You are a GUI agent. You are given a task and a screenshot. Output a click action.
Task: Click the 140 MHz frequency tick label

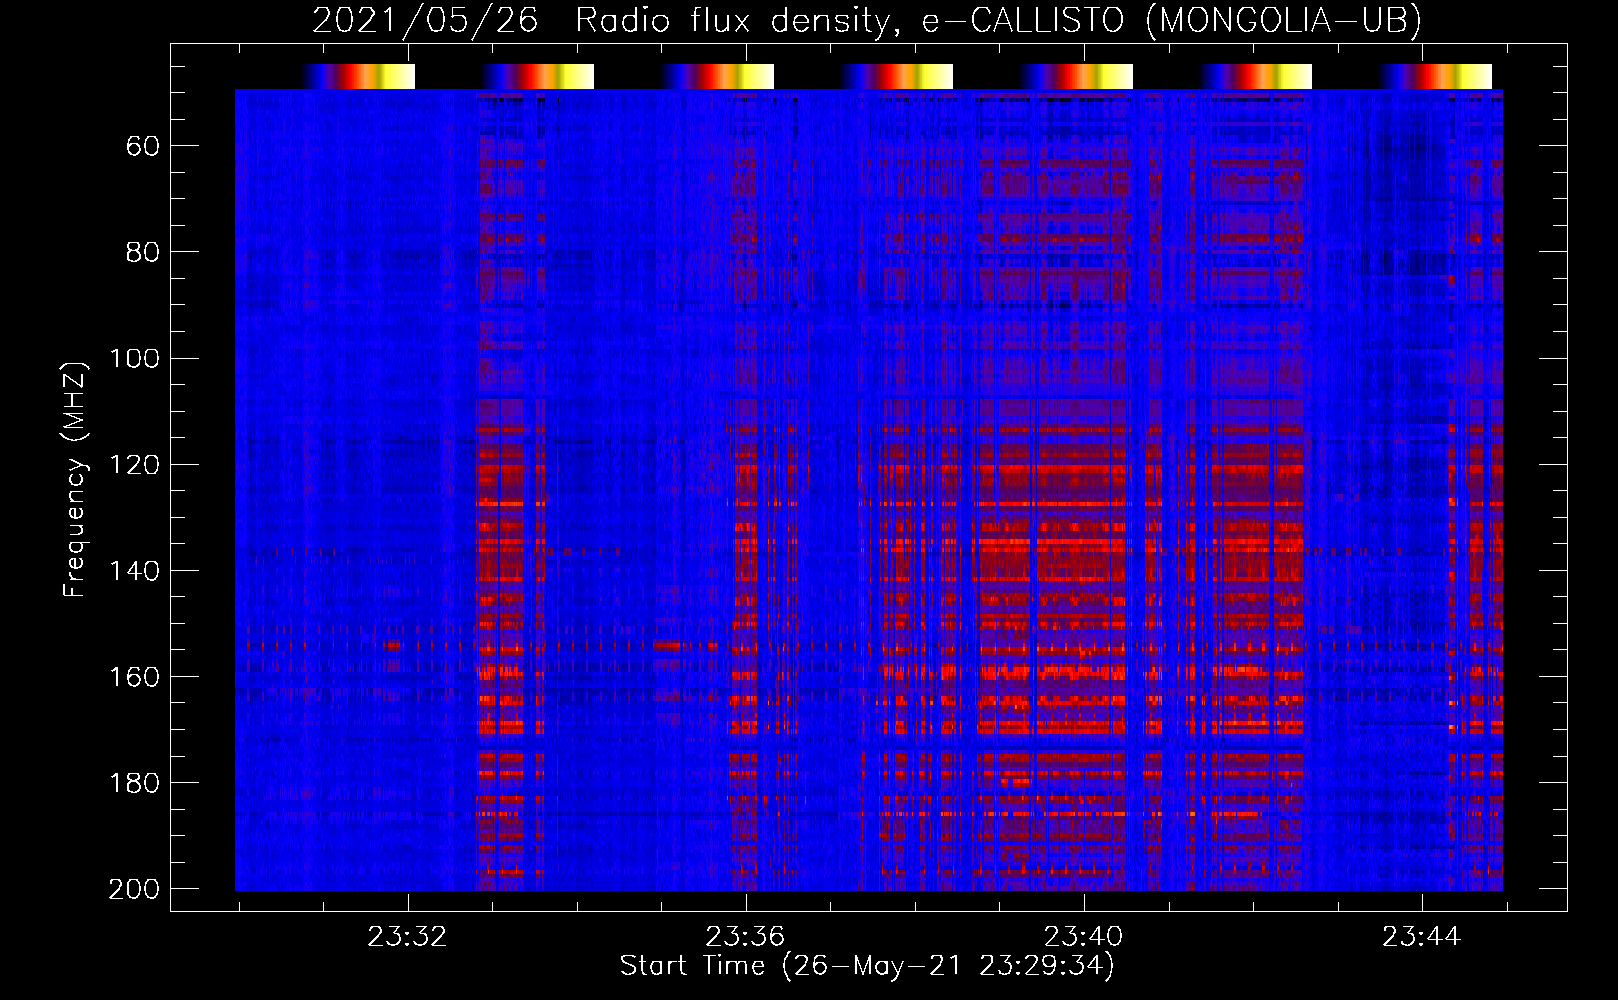(x=134, y=570)
